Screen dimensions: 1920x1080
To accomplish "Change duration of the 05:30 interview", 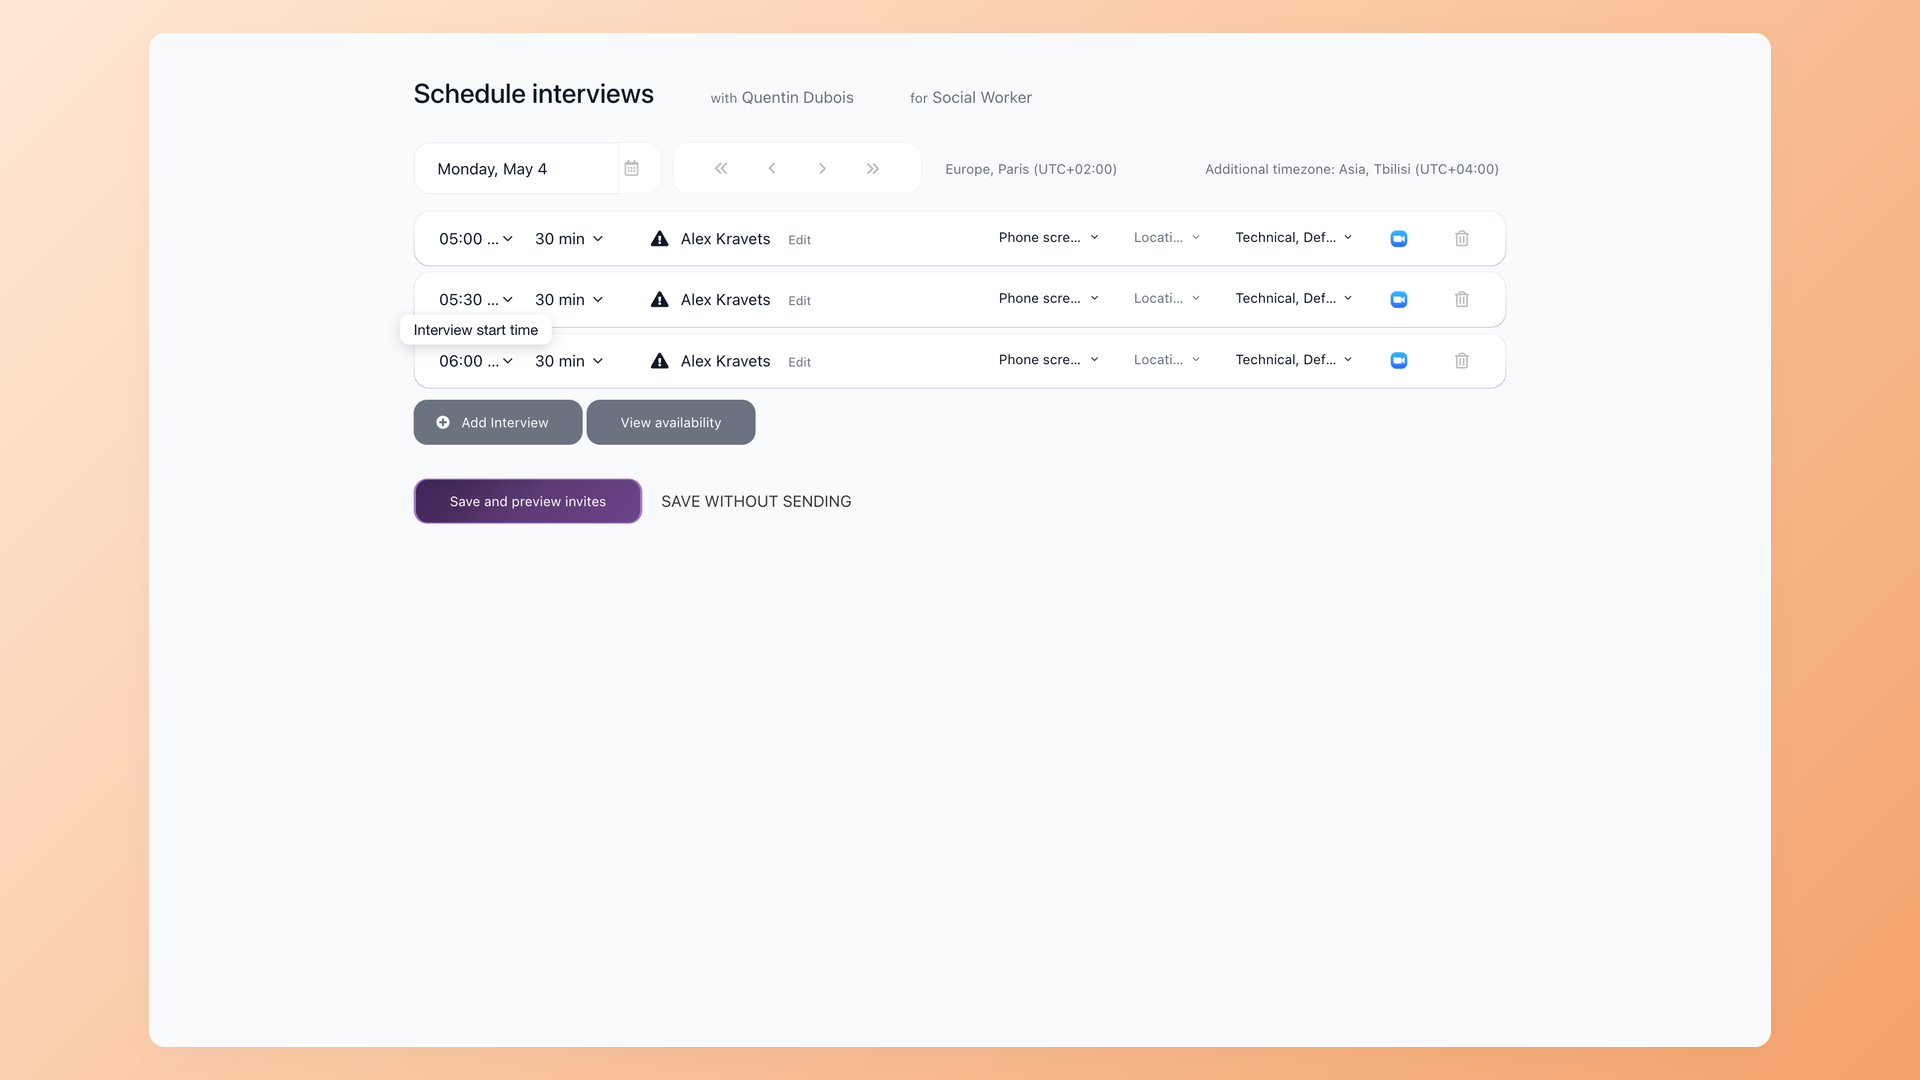I will 569,299.
